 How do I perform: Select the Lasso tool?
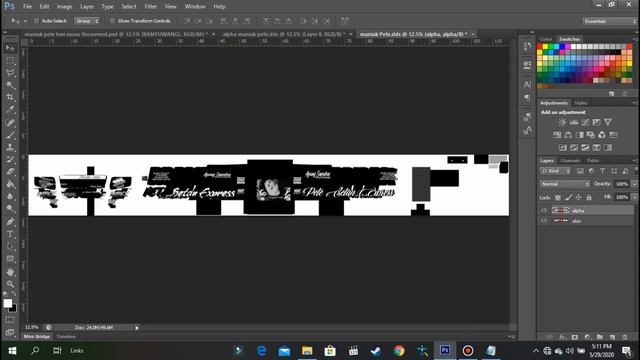(x=10, y=73)
